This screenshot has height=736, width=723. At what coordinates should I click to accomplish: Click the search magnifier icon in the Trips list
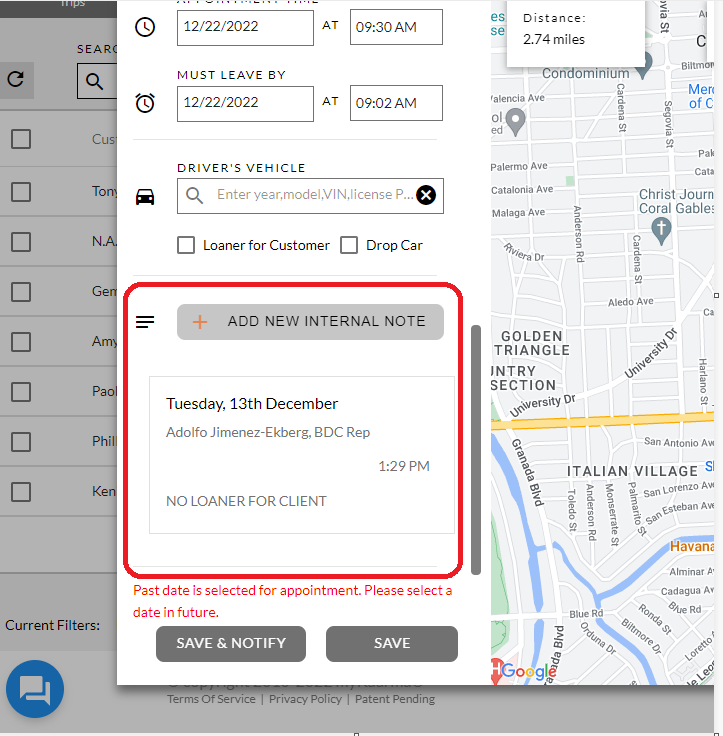(94, 82)
